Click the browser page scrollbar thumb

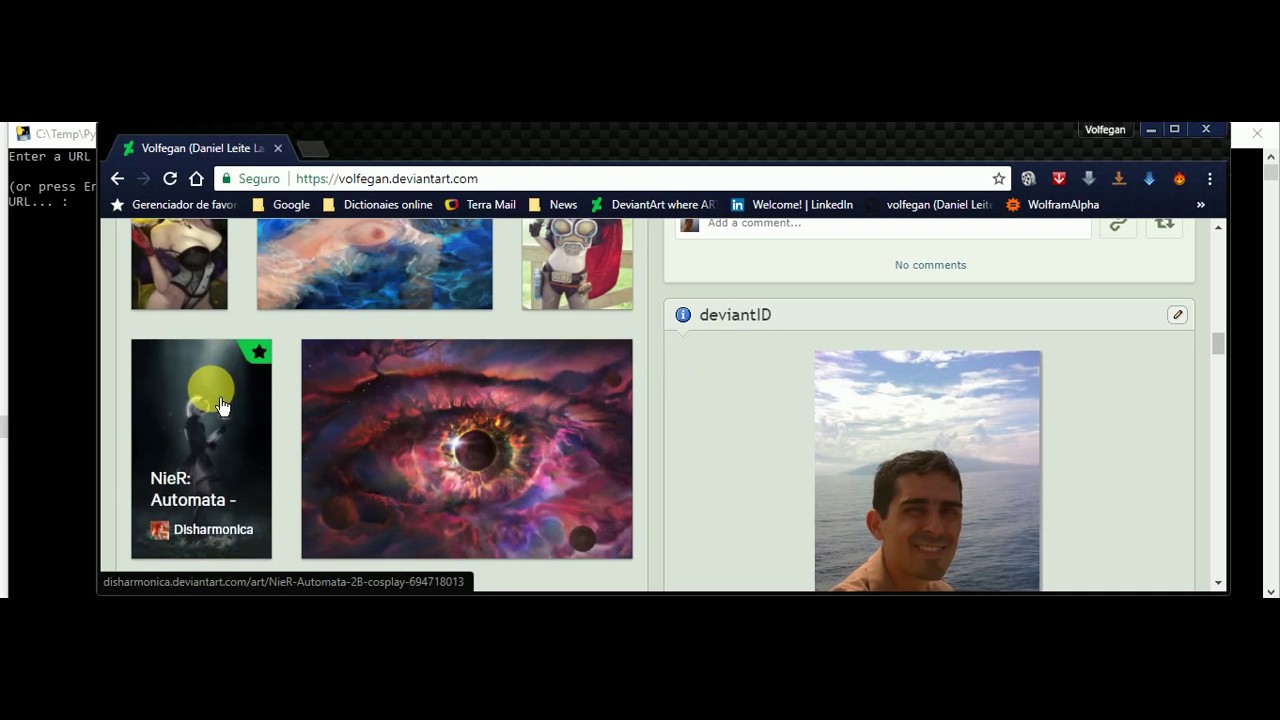pos(1217,343)
